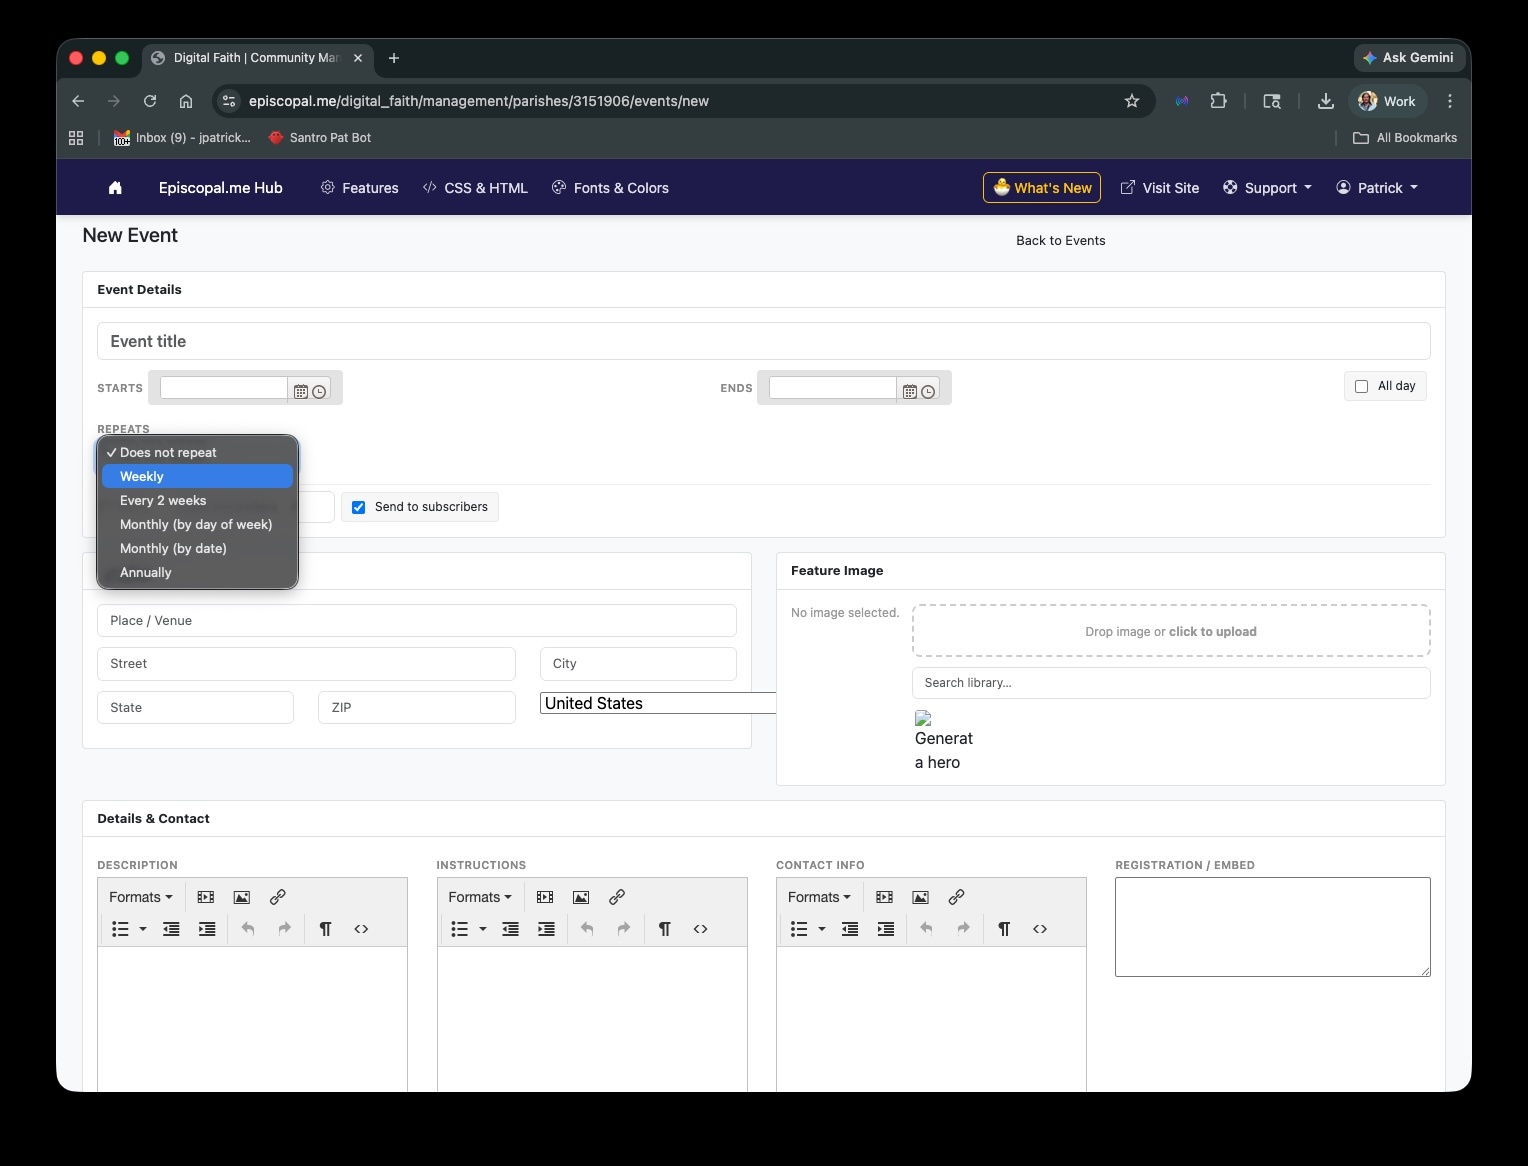Expand bullet list options in Description editor
The height and width of the screenshot is (1166, 1528).
click(x=143, y=929)
